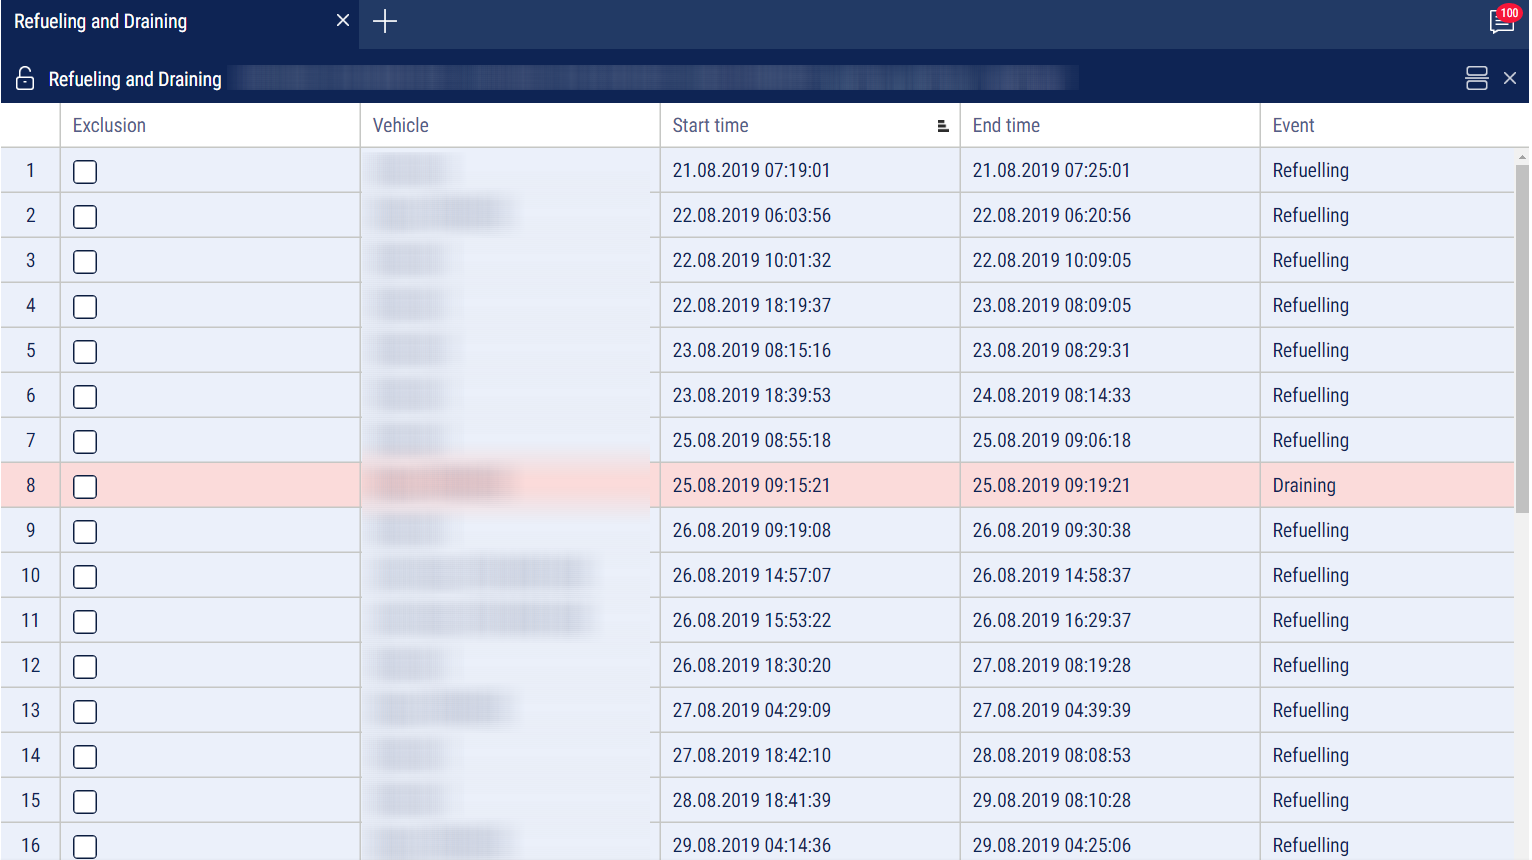This screenshot has width=1532, height=860.
Task: Select Draining event in row 8
Action: pos(1304,485)
